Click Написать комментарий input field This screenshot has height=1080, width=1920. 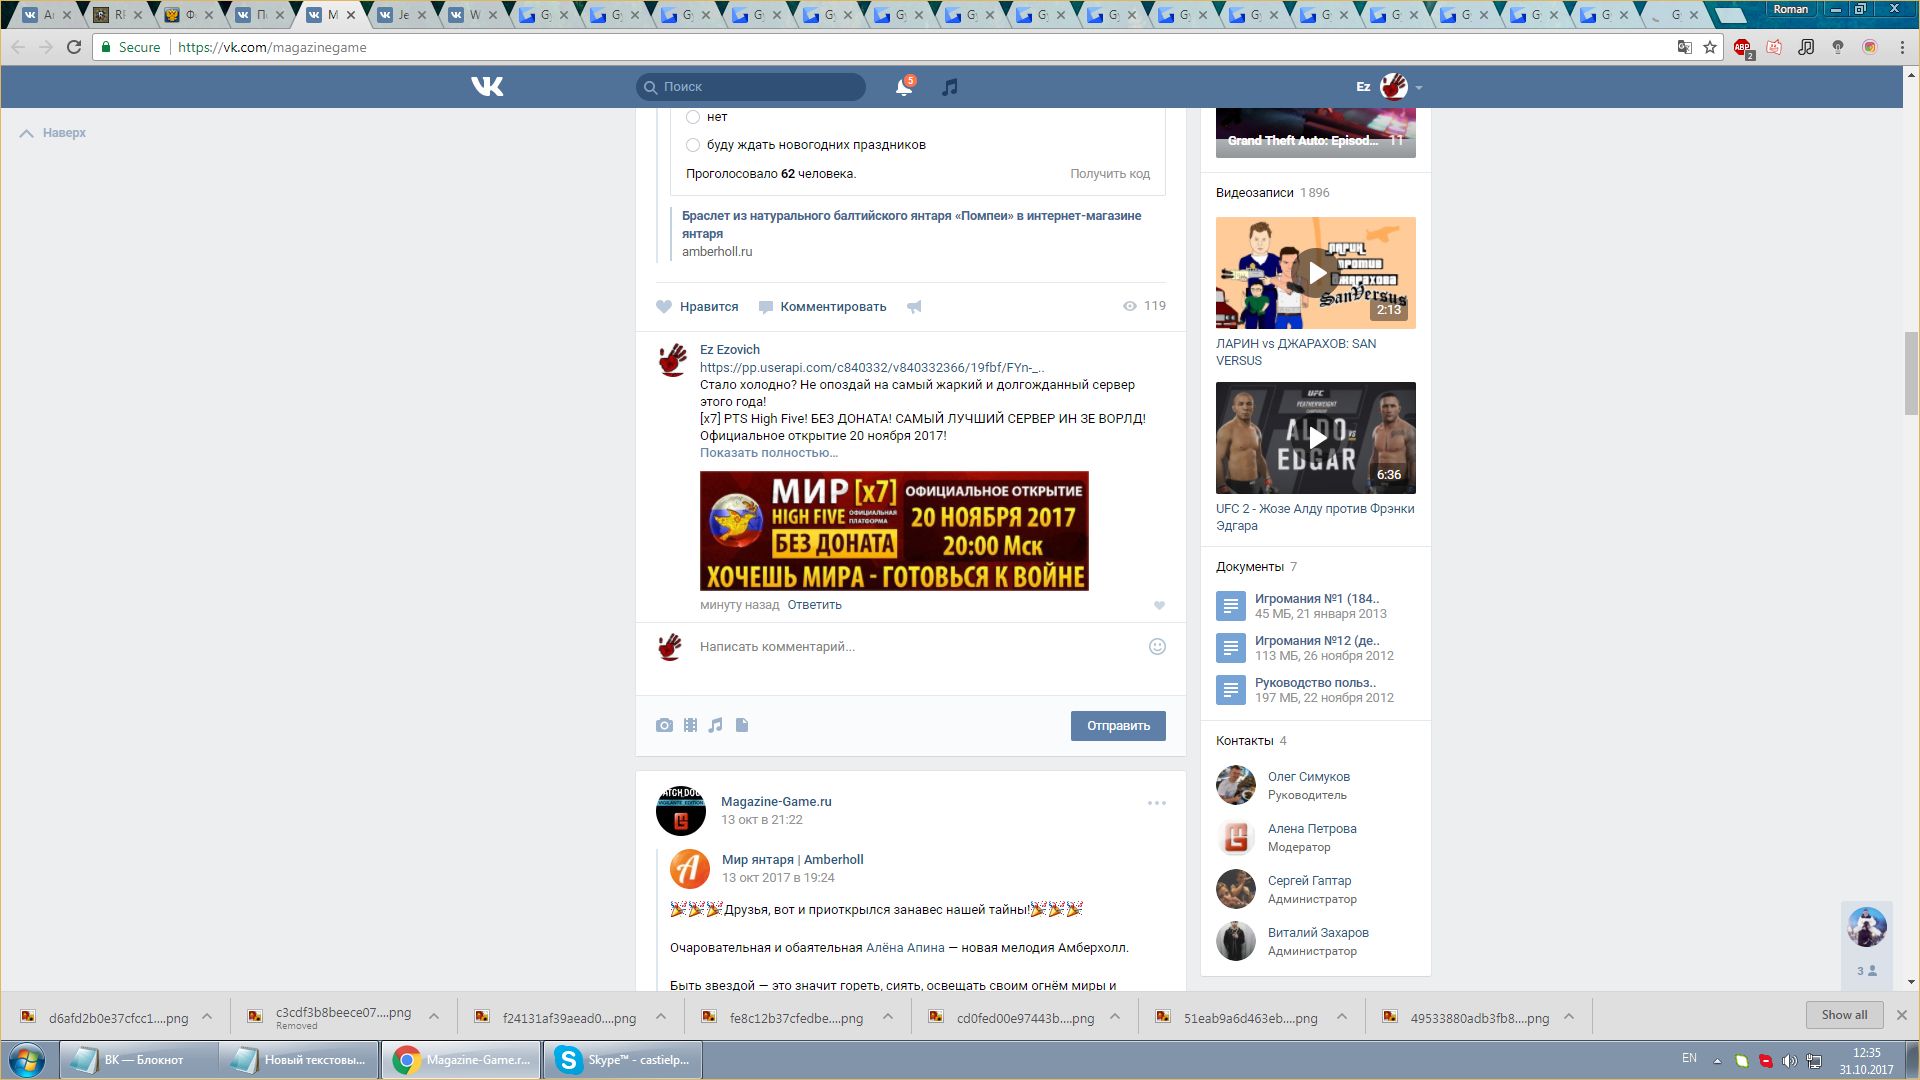tap(920, 647)
